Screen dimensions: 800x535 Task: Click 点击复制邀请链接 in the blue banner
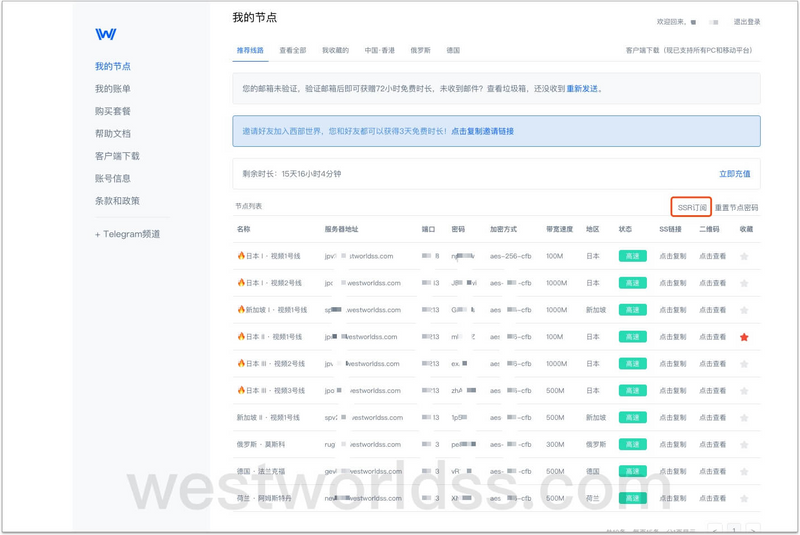pos(482,131)
